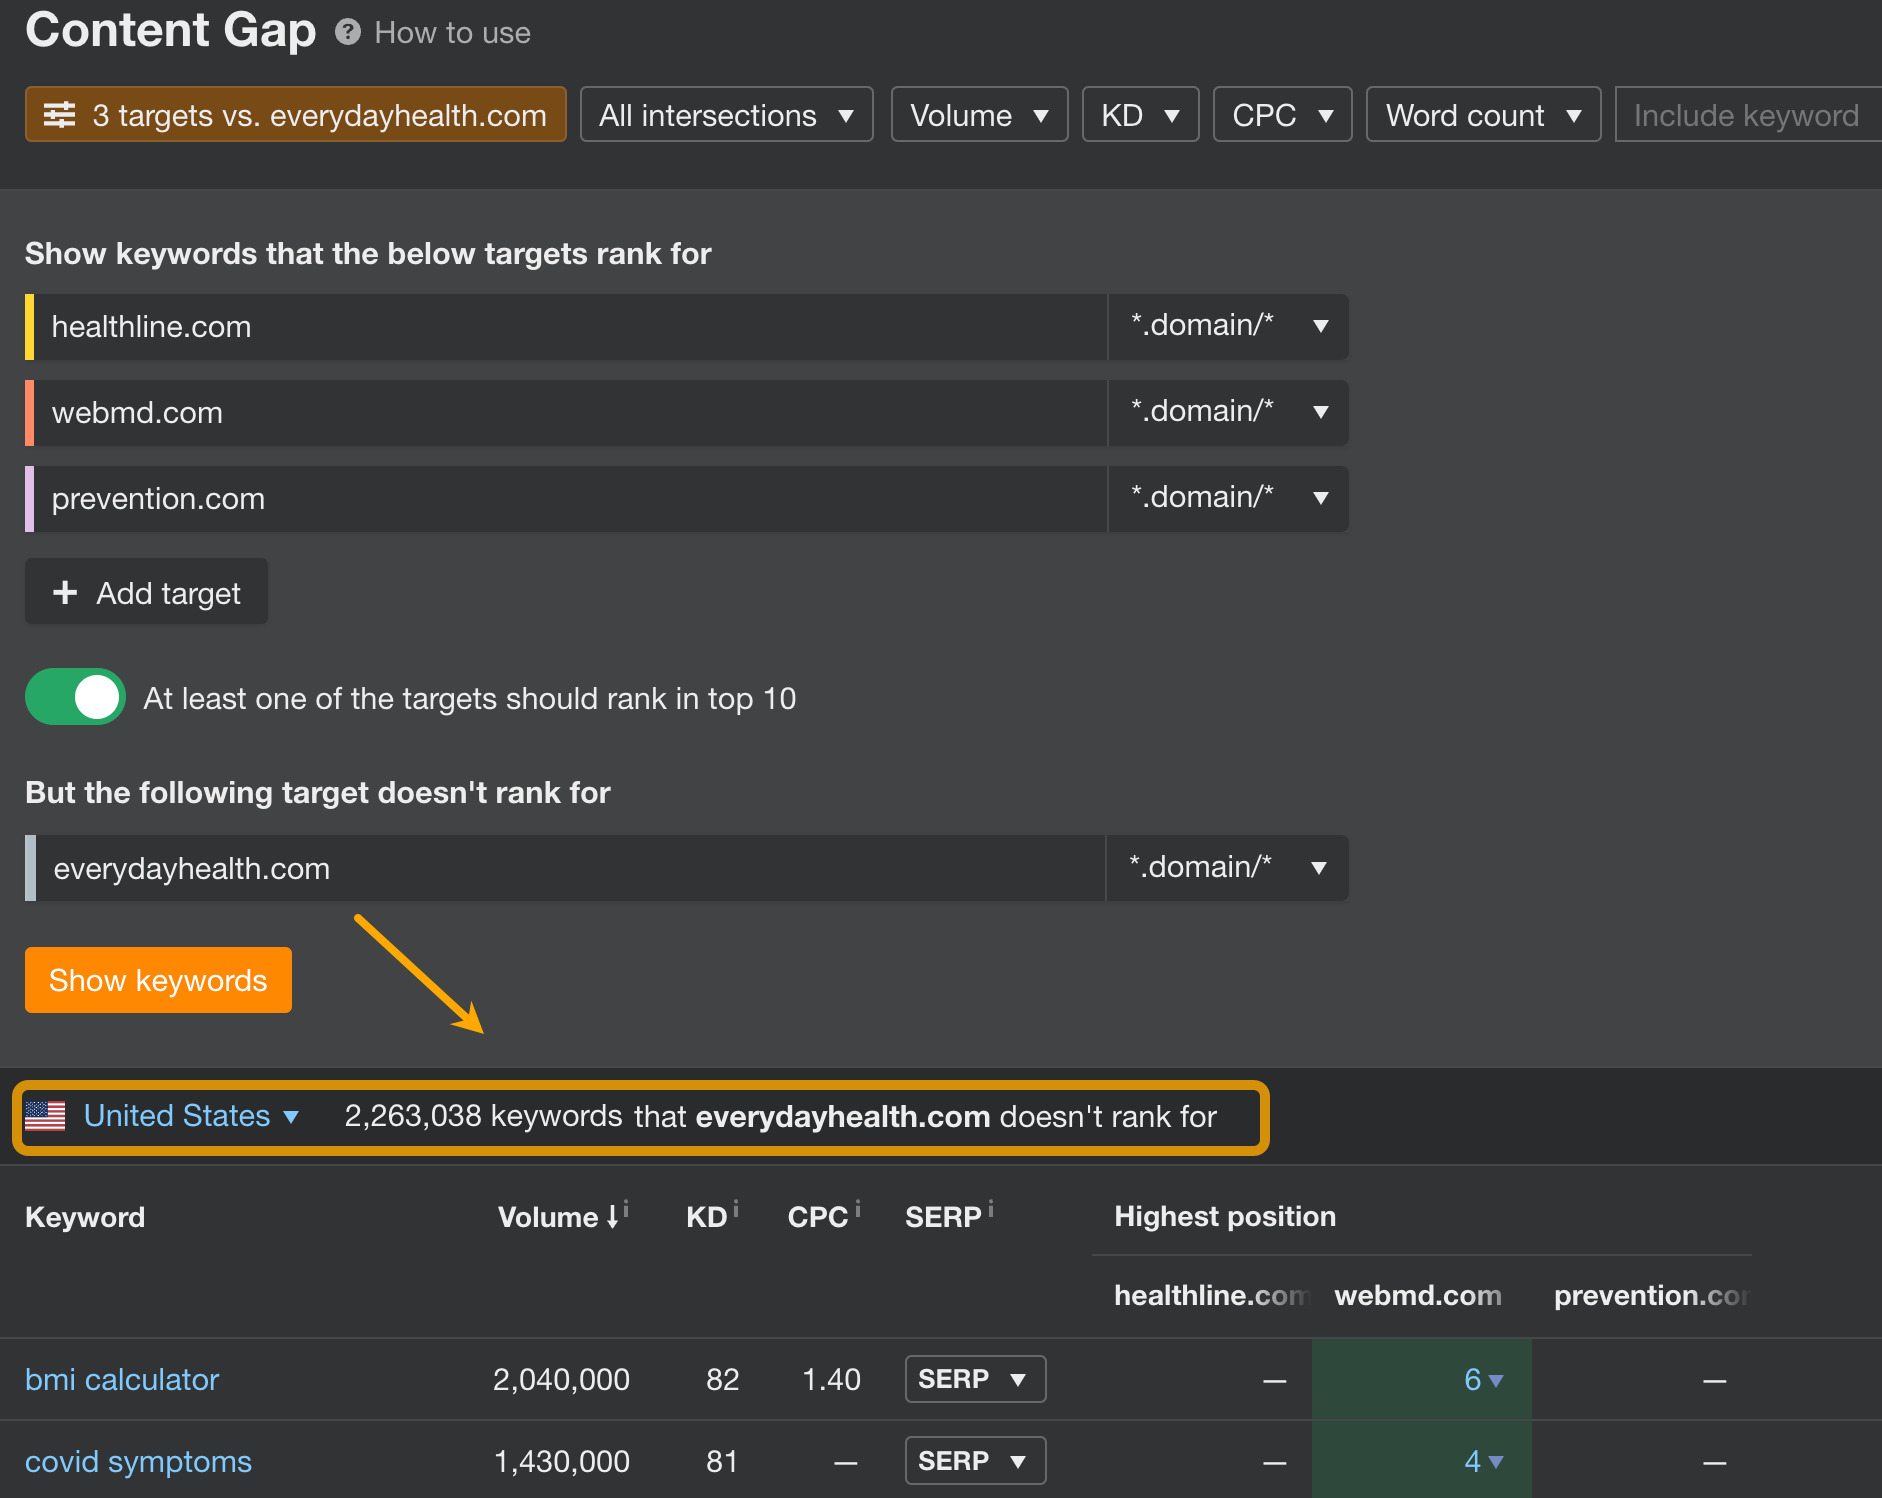Open the KD filter menu
Image resolution: width=1882 pixels, height=1498 pixels.
click(1140, 114)
